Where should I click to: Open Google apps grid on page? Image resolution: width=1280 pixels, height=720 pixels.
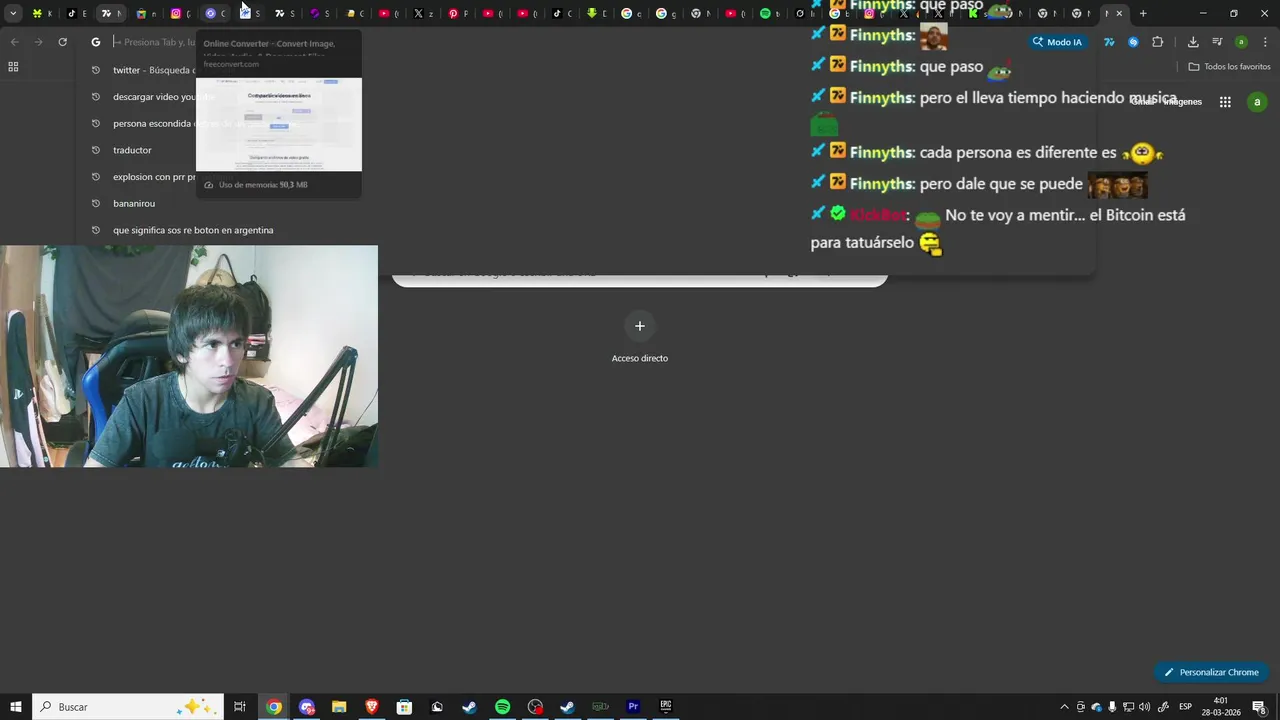(x=1225, y=102)
